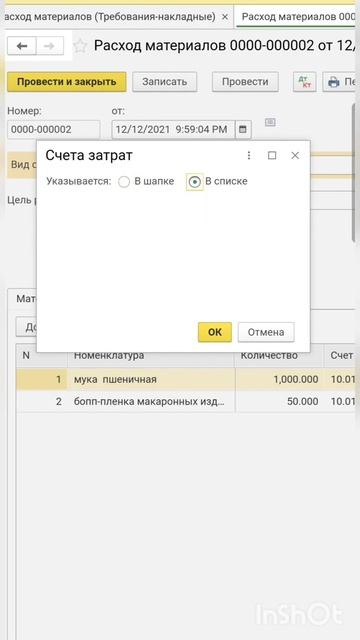Switch to Расход материалов 0000 document tab
This screenshot has width=360, height=640.
[x=297, y=17]
